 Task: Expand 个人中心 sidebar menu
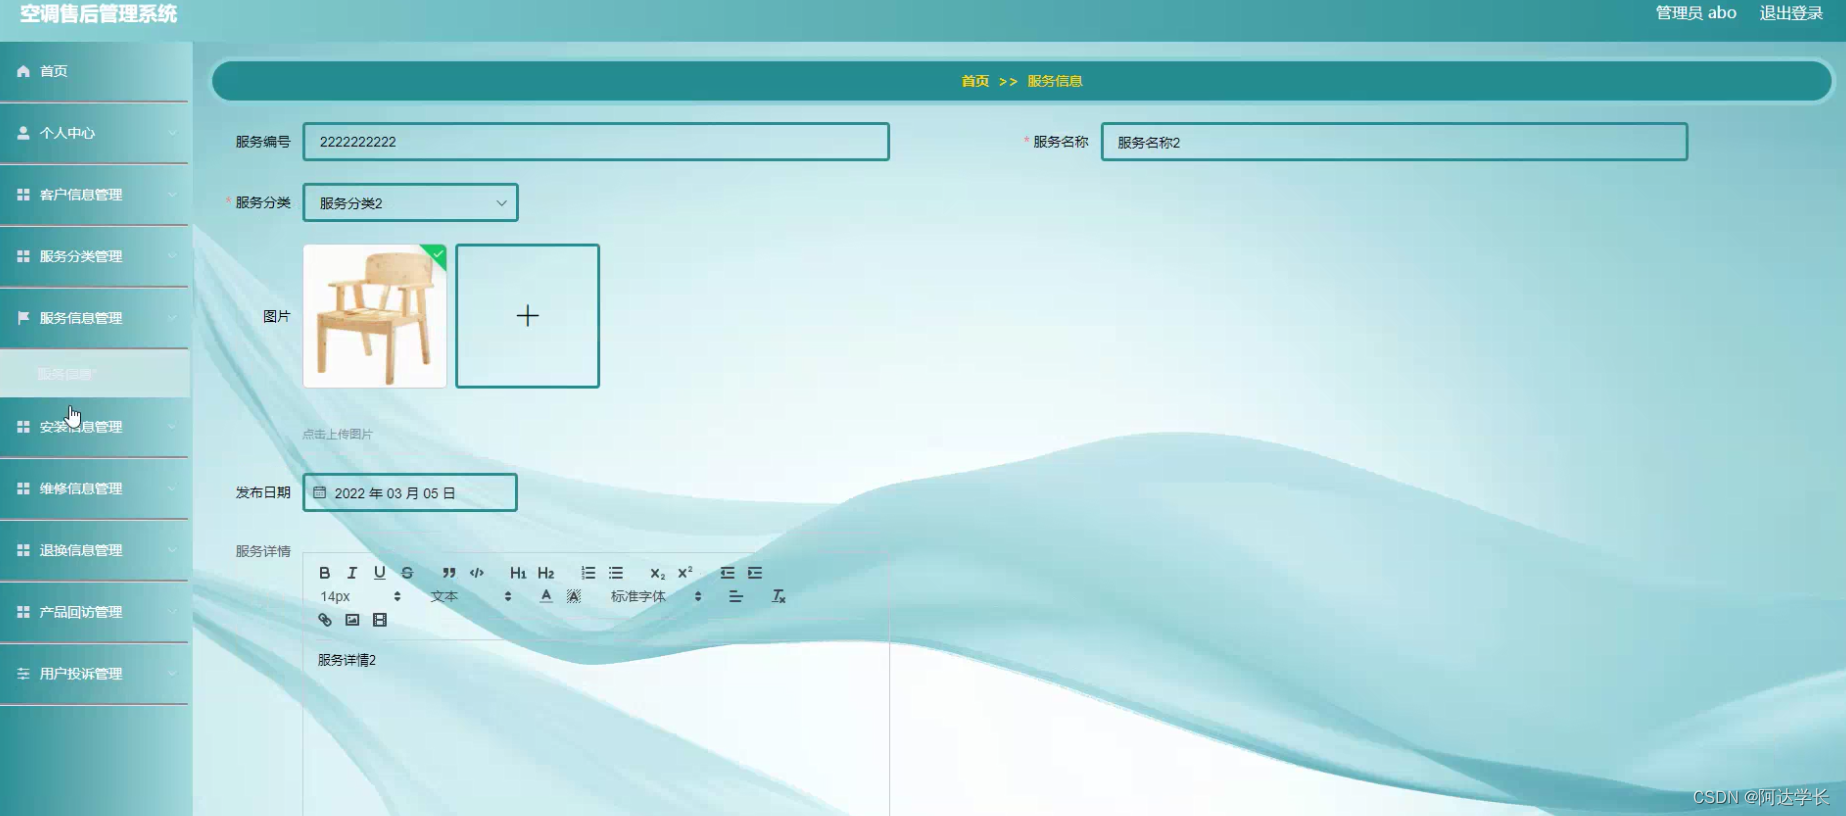pos(95,133)
